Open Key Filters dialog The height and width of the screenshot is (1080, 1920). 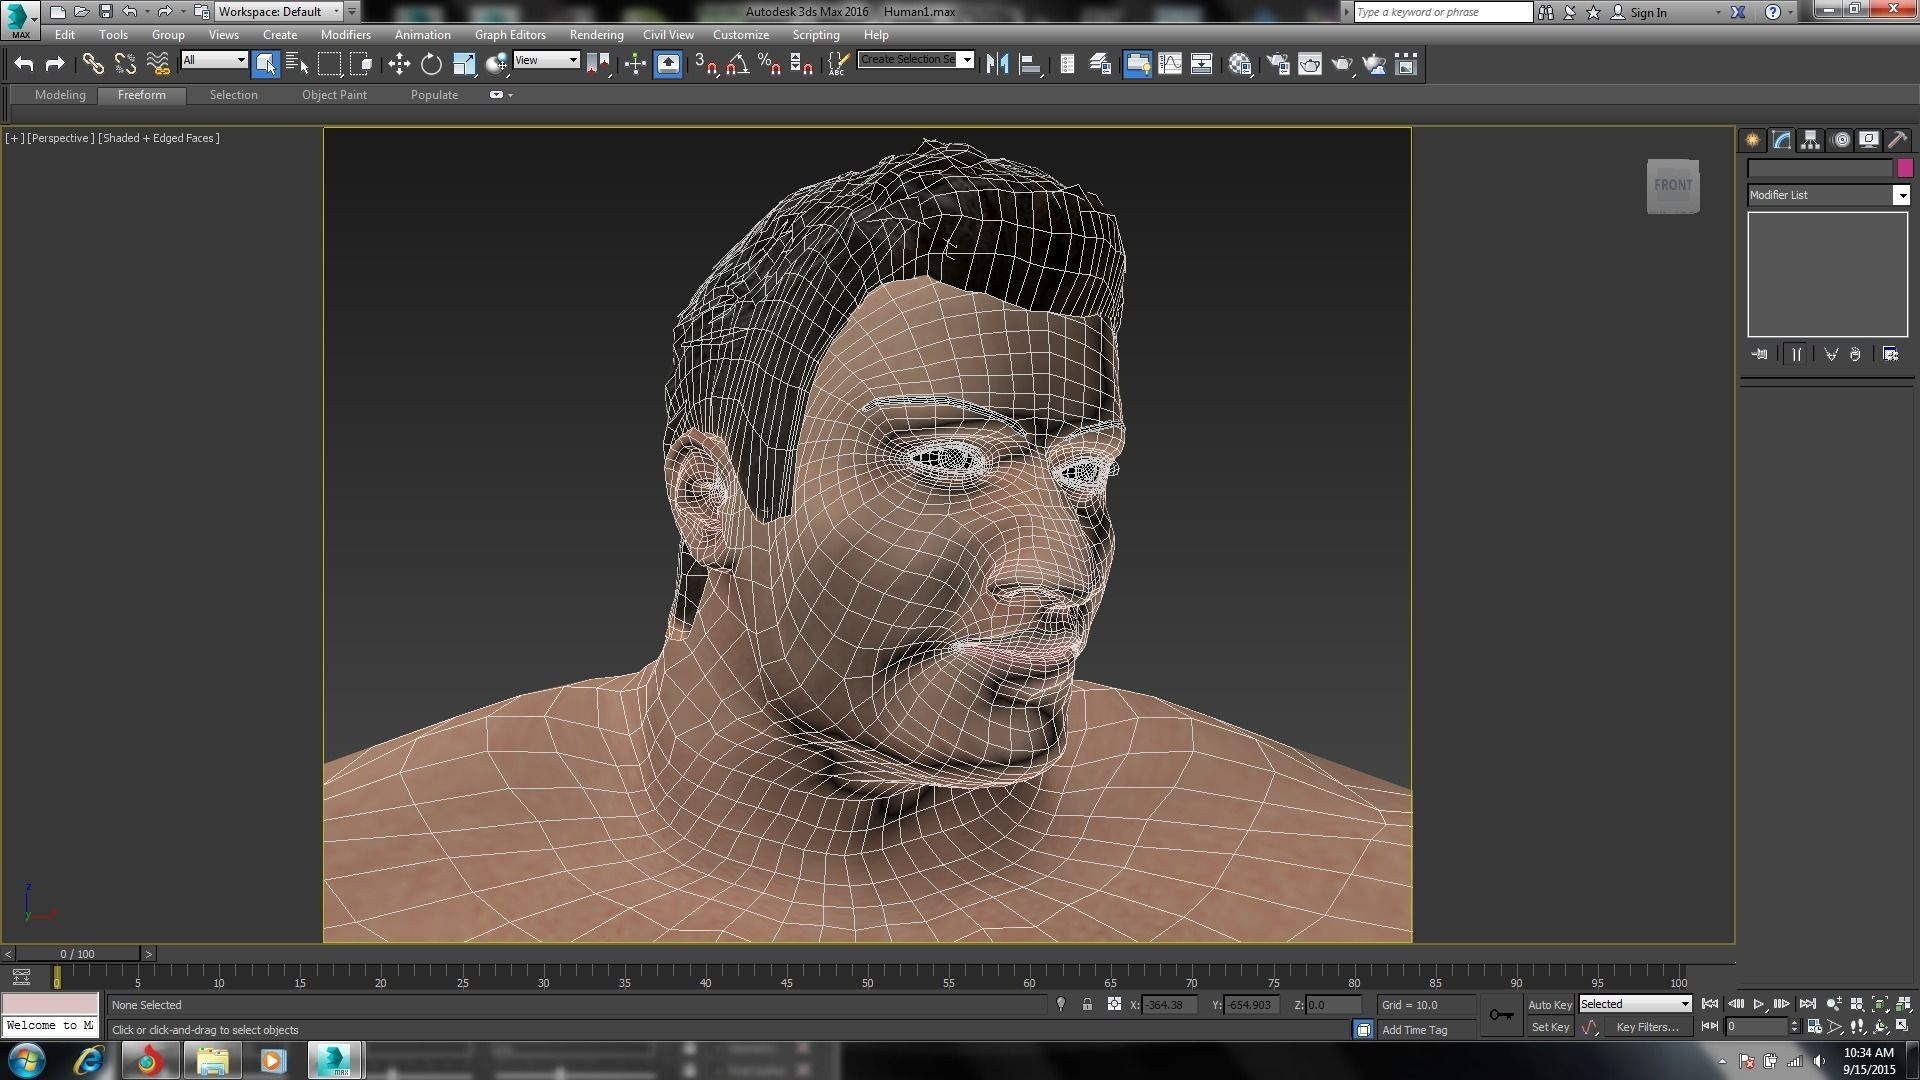[x=1647, y=1027]
